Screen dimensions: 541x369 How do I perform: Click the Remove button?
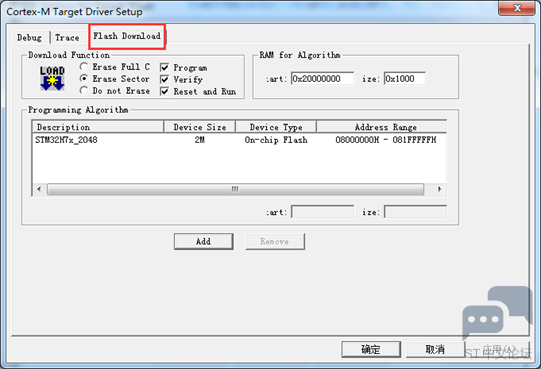coord(275,241)
